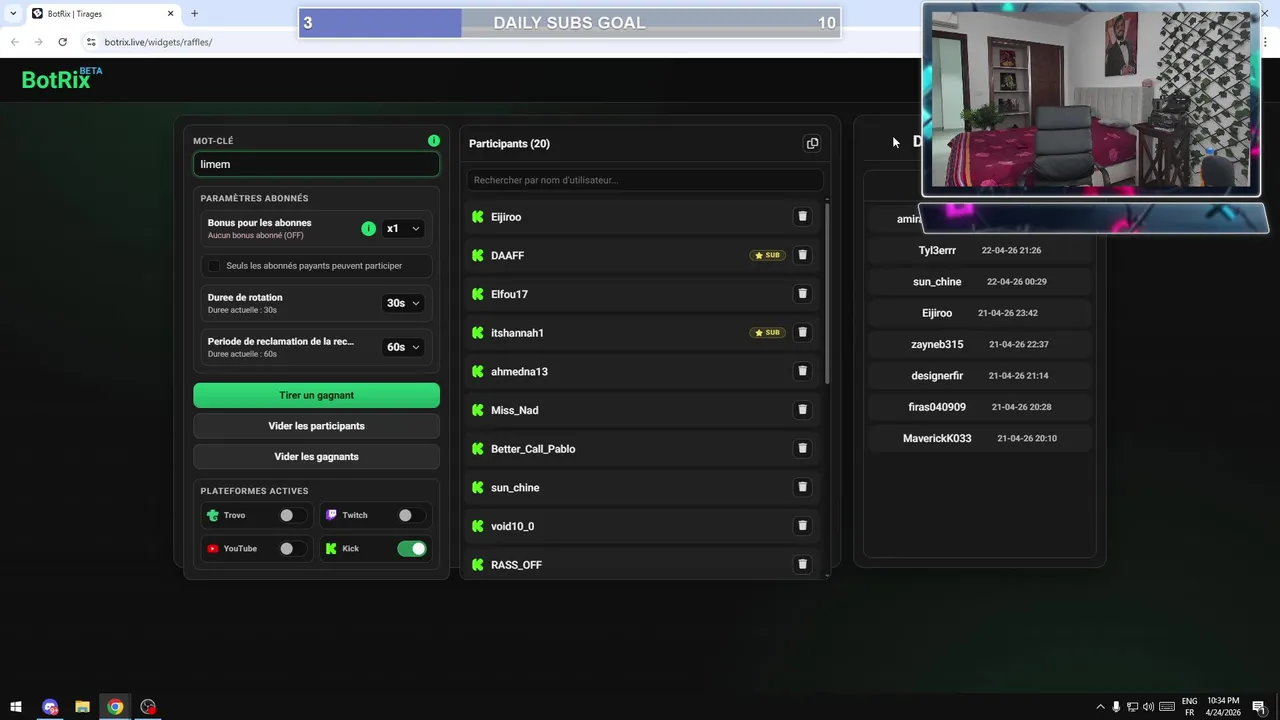The width and height of the screenshot is (1280, 720).
Task: Click the 'Participants (20)' heading
Action: pyautogui.click(x=509, y=144)
